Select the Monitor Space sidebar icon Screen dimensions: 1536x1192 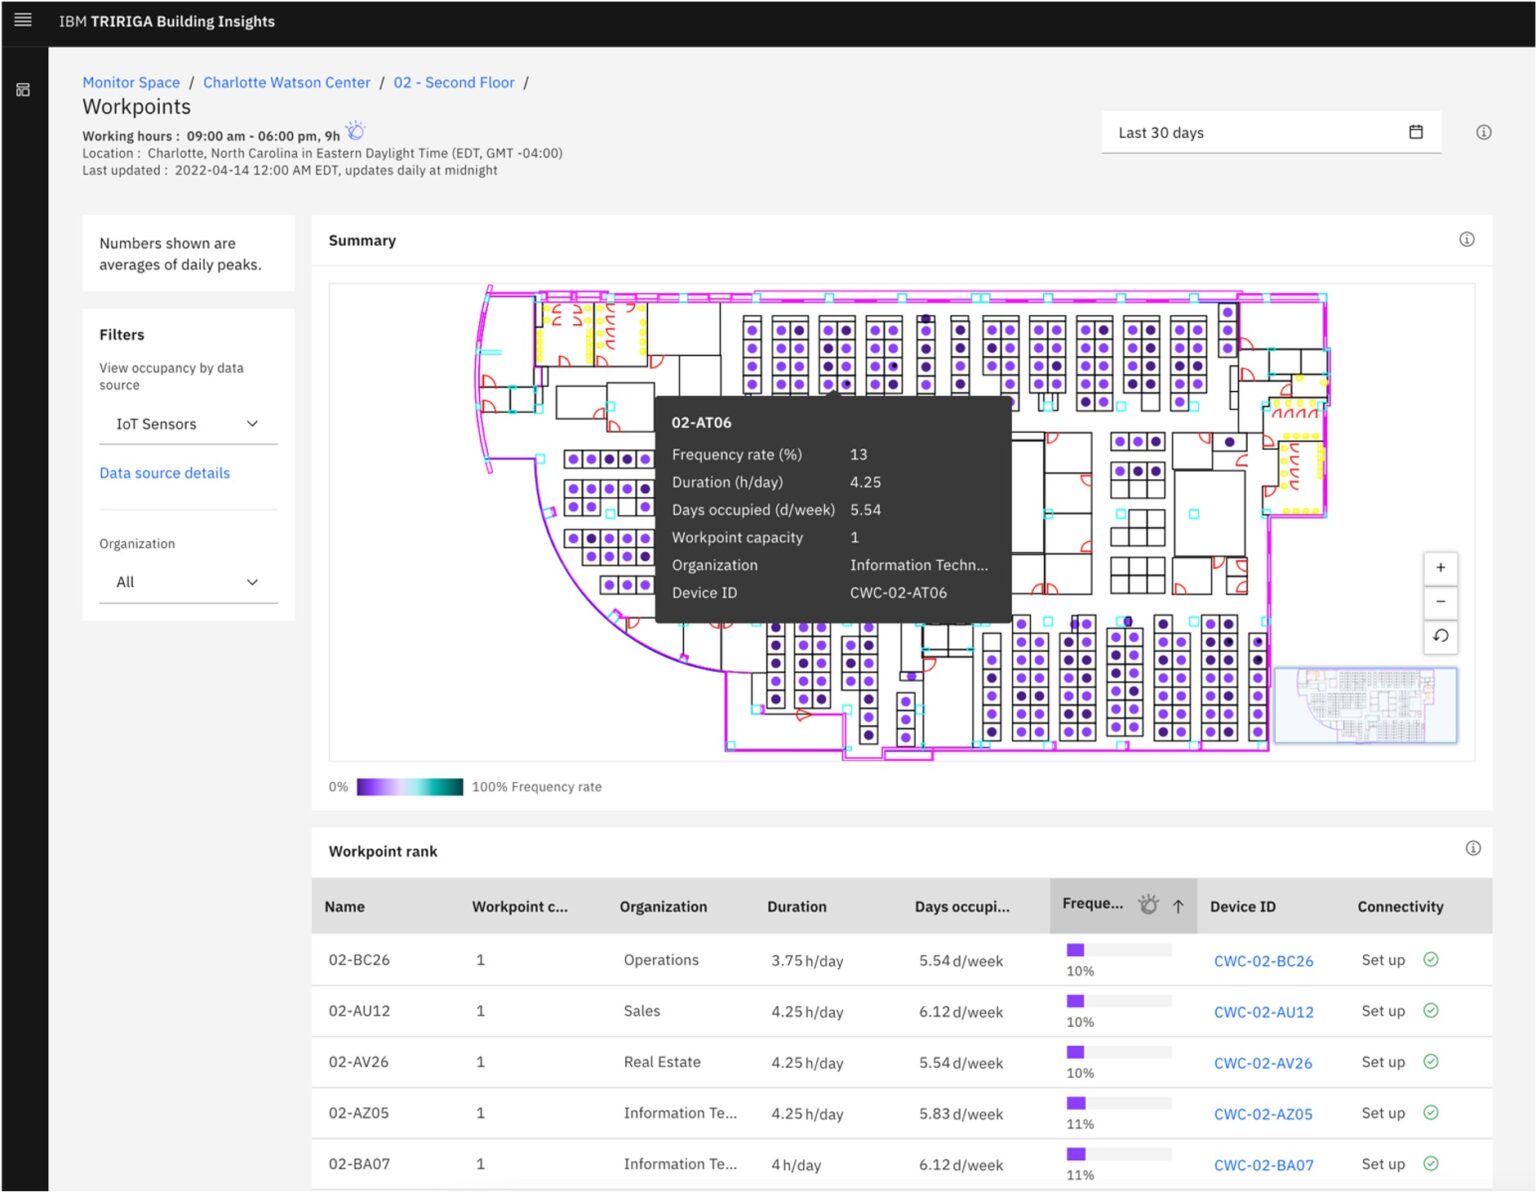(x=22, y=89)
